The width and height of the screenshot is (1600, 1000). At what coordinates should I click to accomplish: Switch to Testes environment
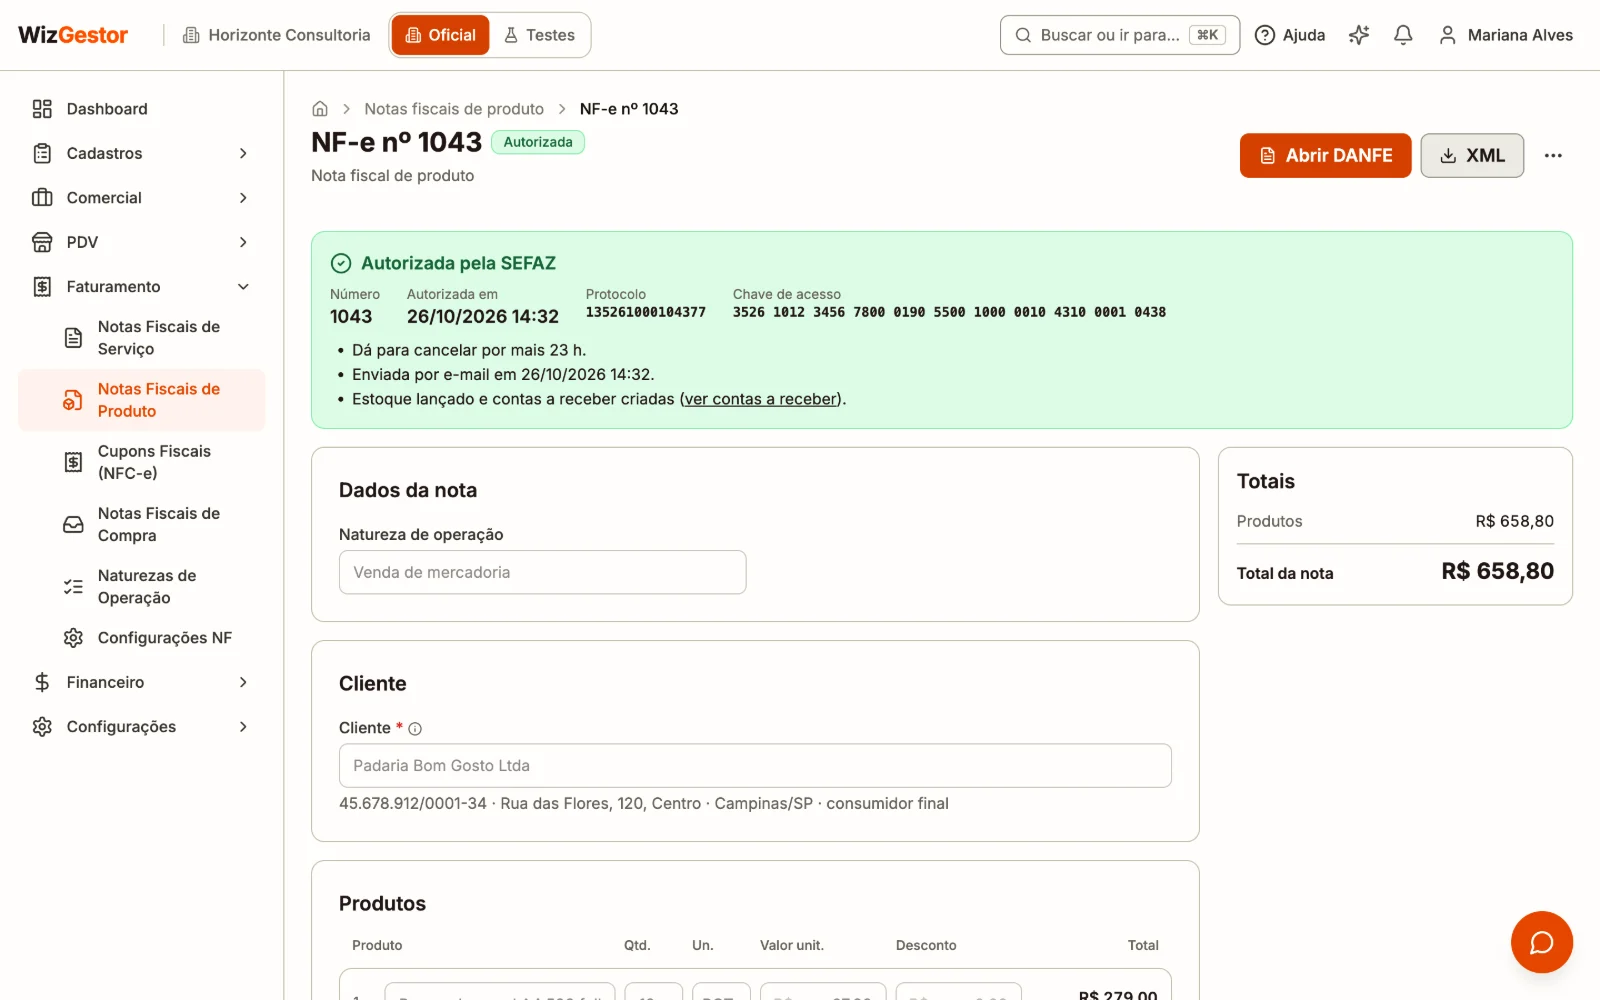pyautogui.click(x=539, y=35)
